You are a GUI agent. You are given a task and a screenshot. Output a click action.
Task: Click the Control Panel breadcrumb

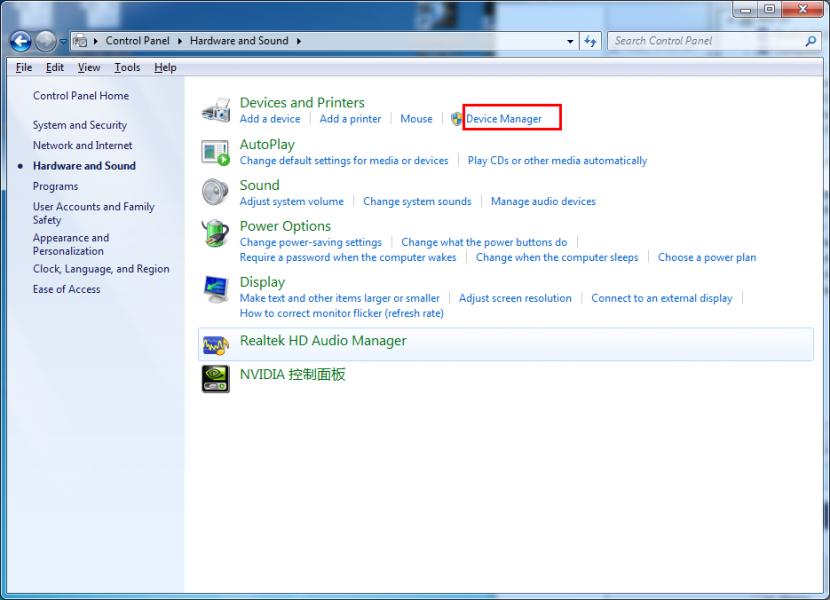coord(138,41)
